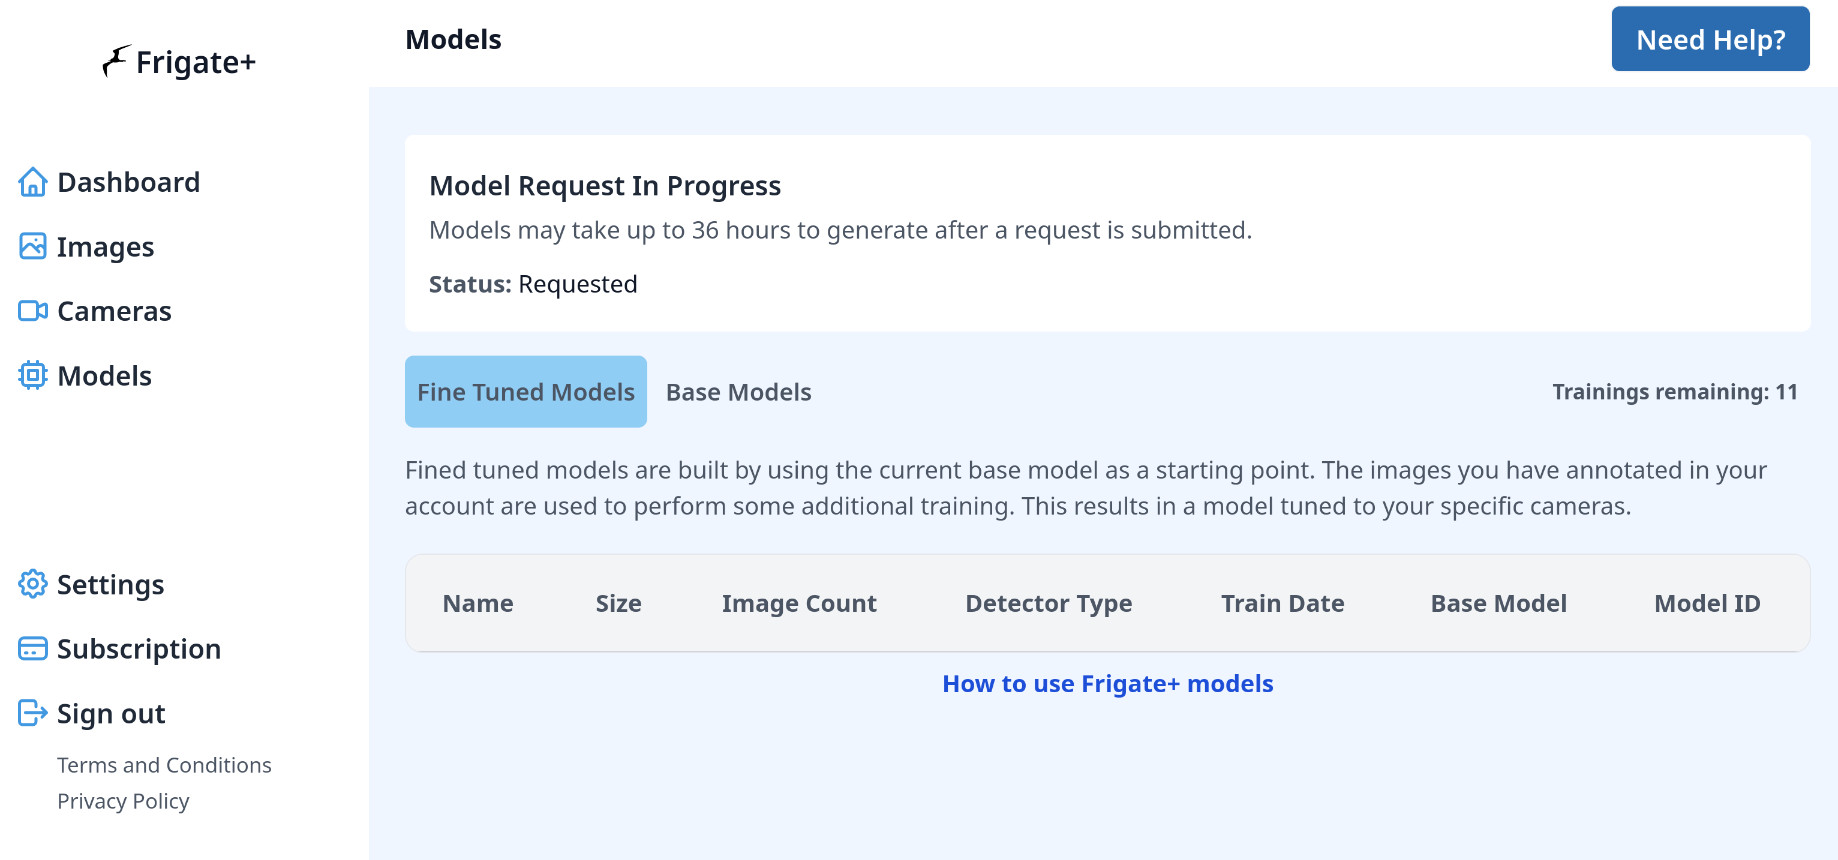Switch to the Fine Tuned Models tab
Viewport: 1838px width, 860px height.
point(525,392)
